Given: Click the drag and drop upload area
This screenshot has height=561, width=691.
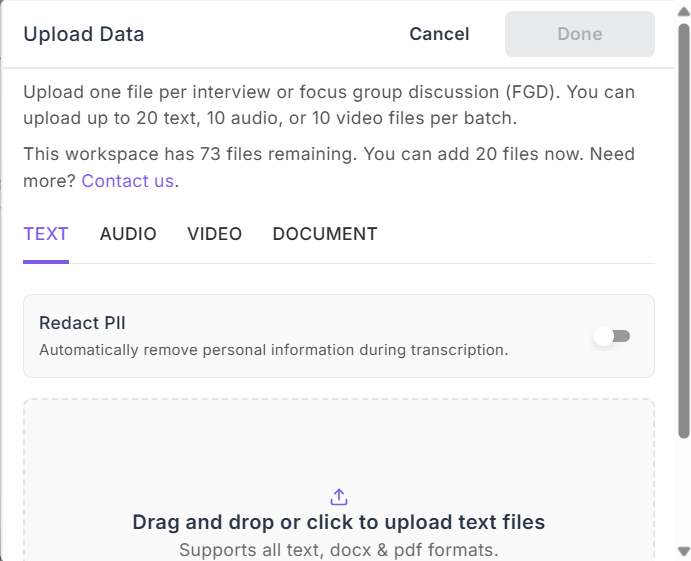Looking at the screenshot, I should [x=338, y=480].
